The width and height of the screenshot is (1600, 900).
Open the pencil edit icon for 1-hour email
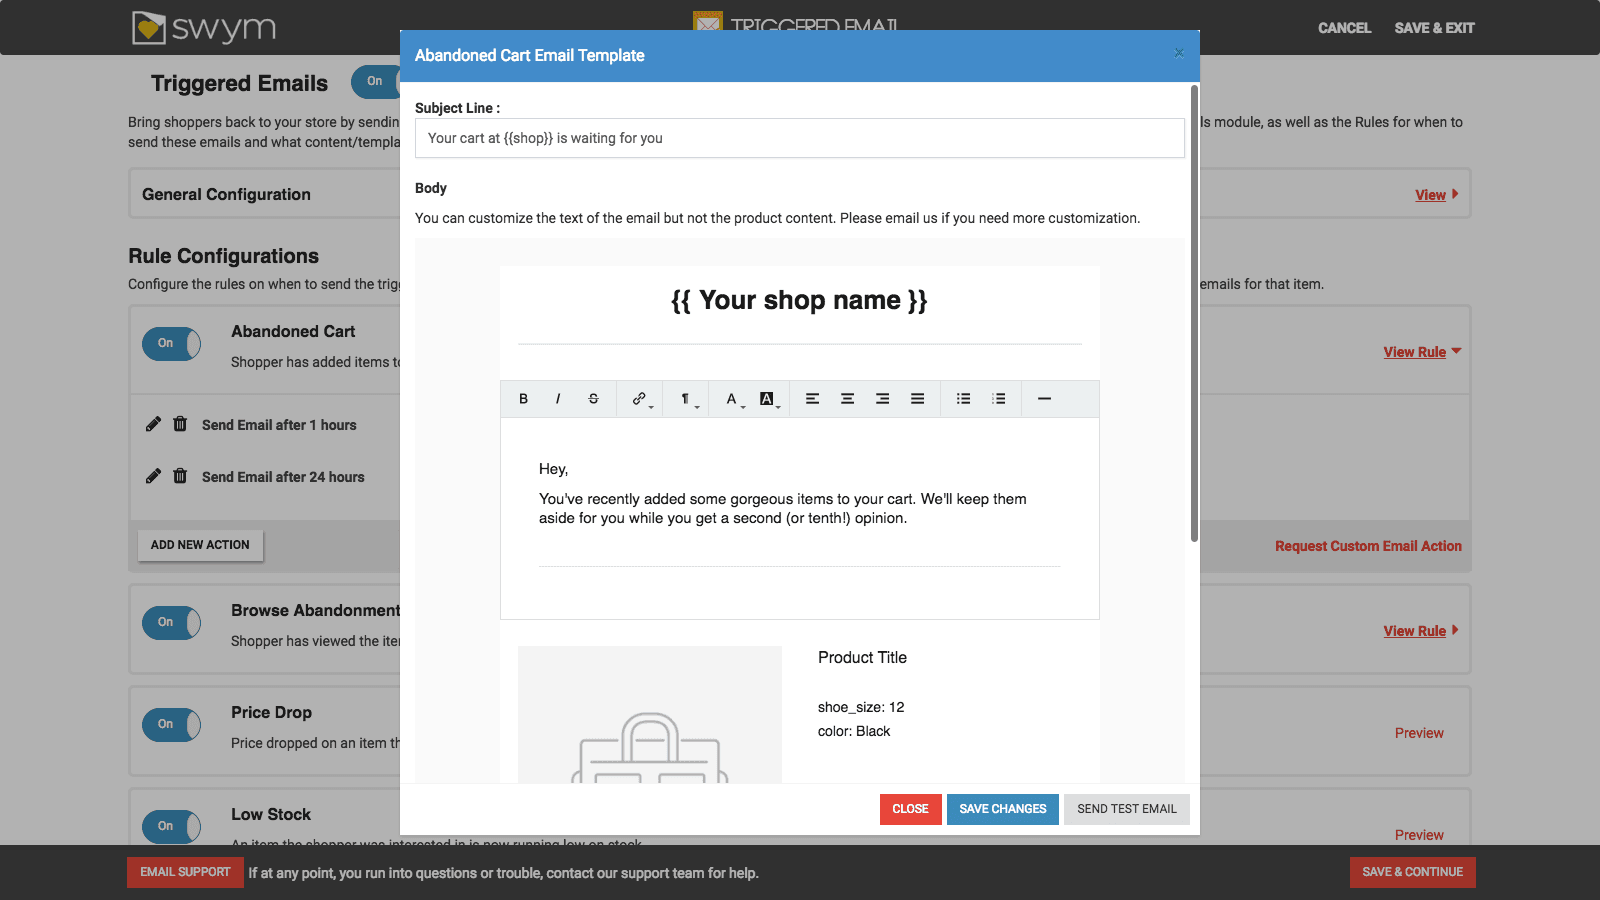pyautogui.click(x=153, y=424)
